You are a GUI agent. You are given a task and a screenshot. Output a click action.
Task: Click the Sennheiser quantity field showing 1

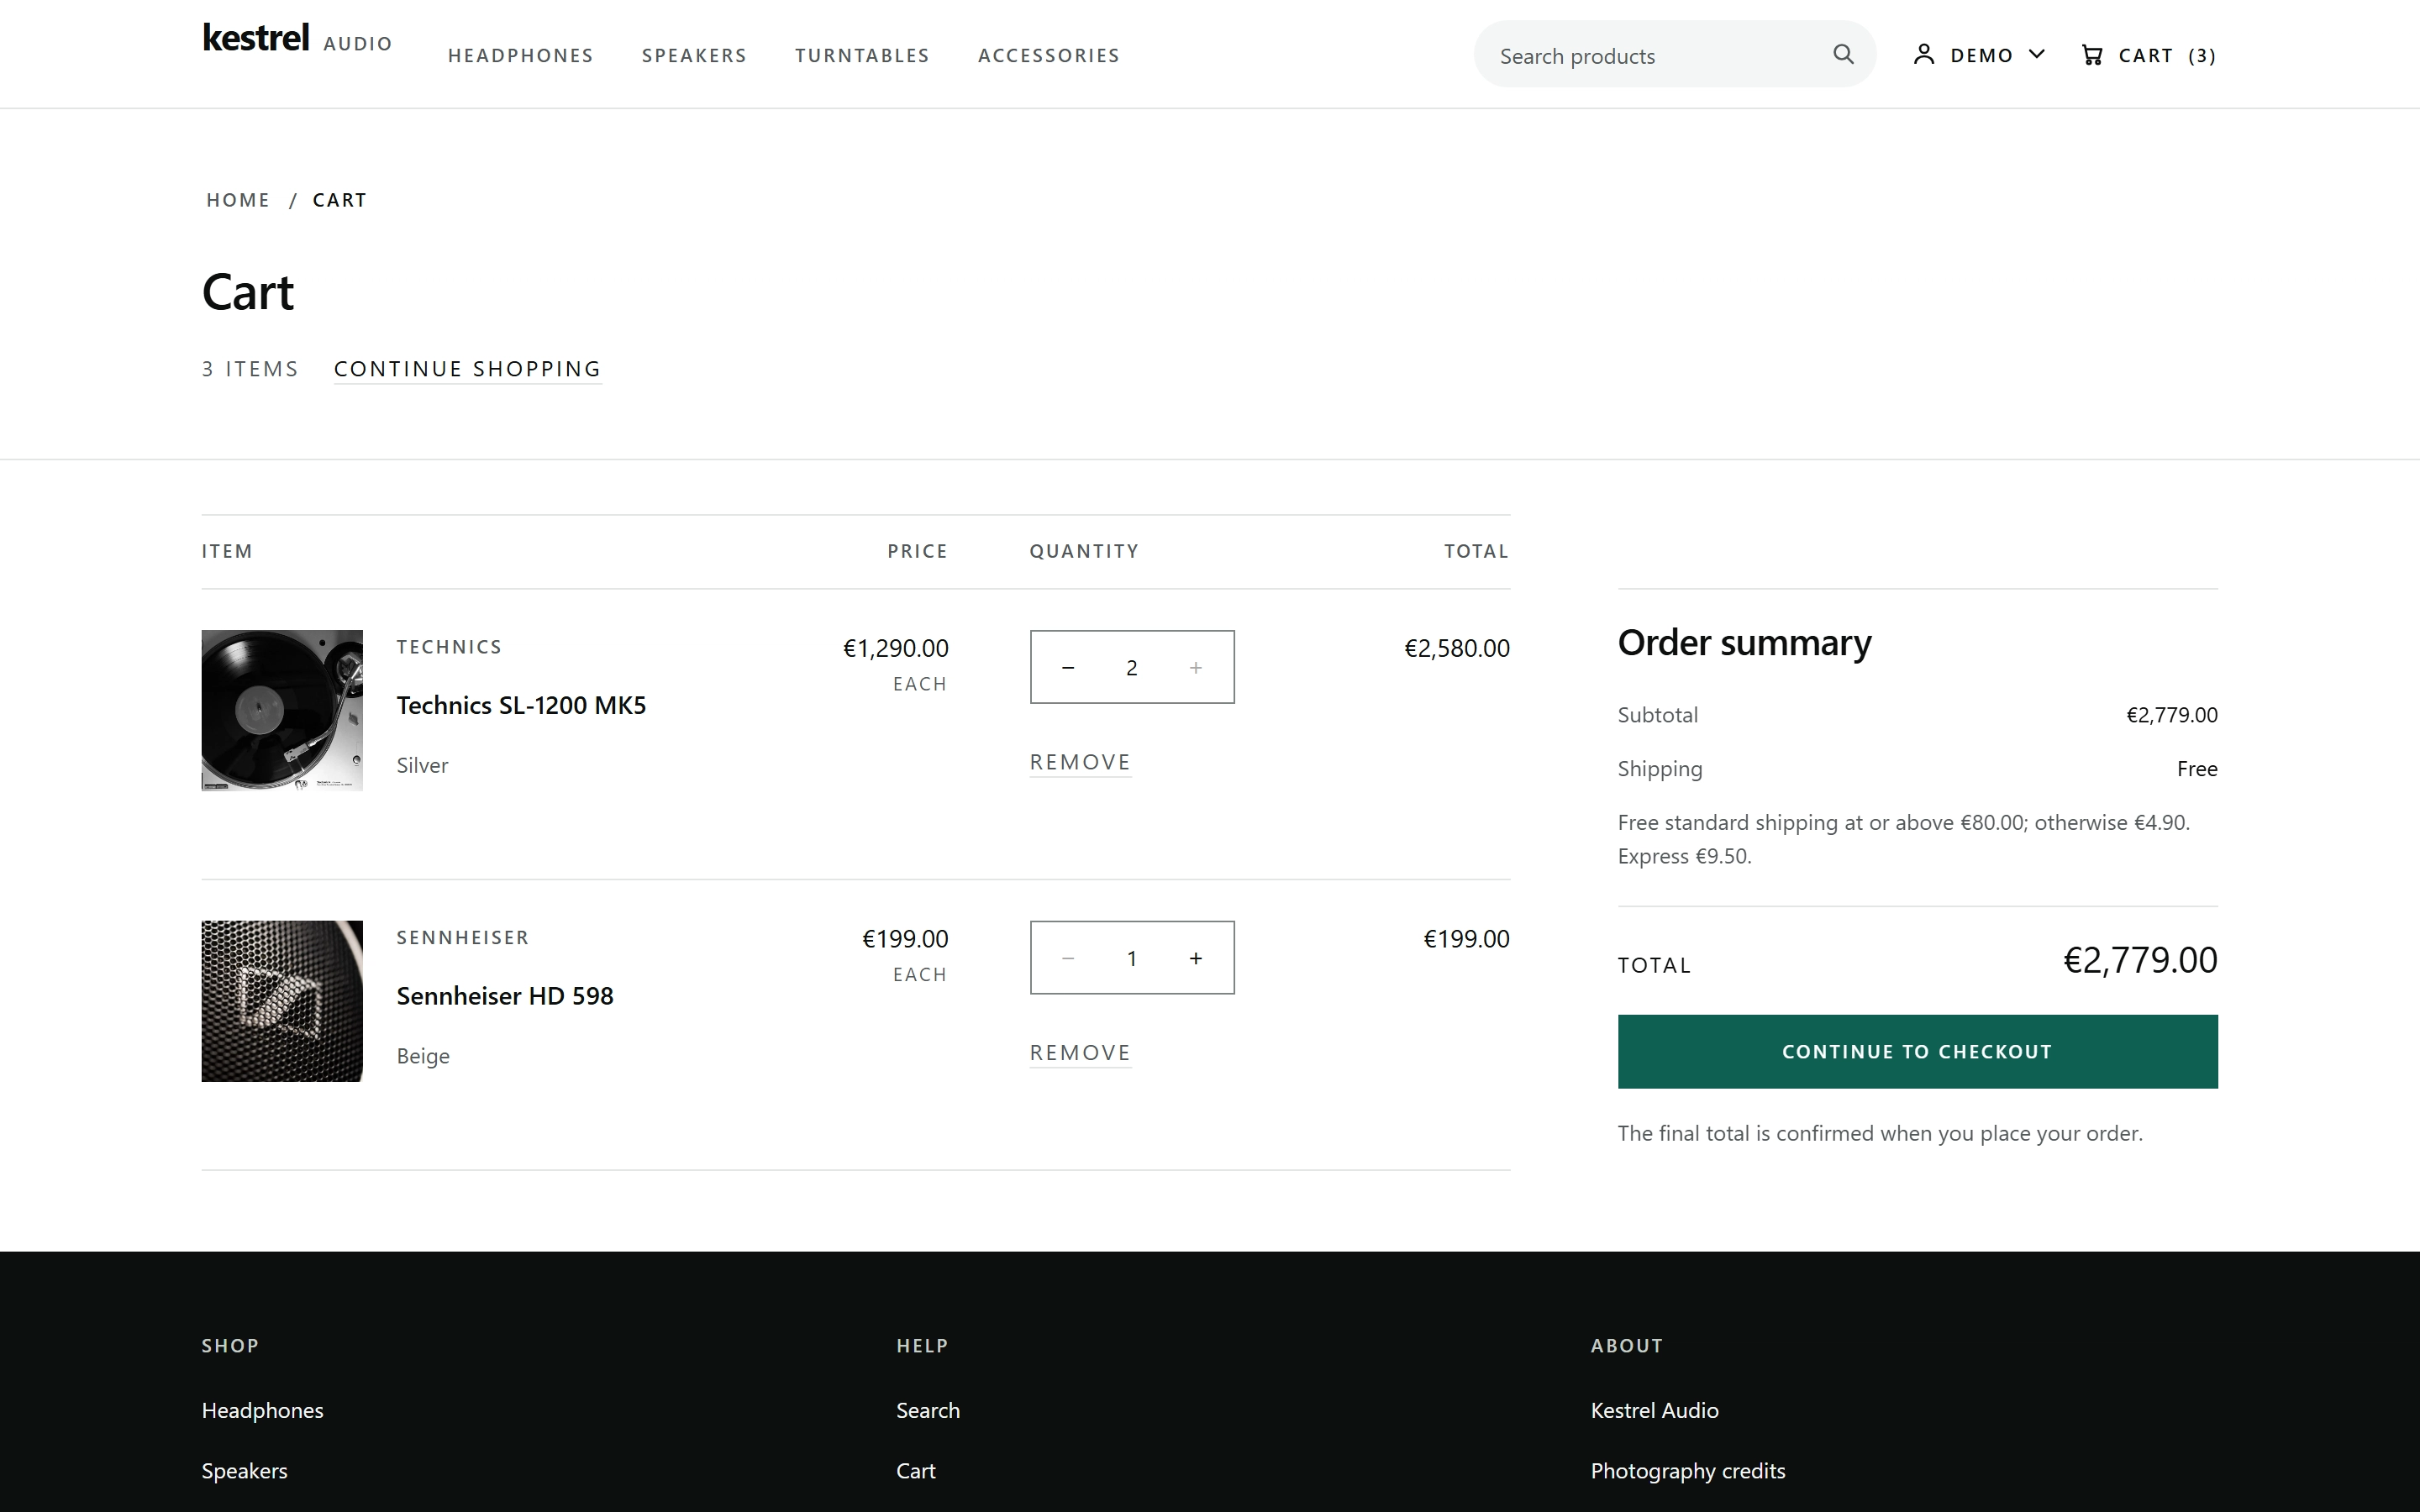point(1131,959)
